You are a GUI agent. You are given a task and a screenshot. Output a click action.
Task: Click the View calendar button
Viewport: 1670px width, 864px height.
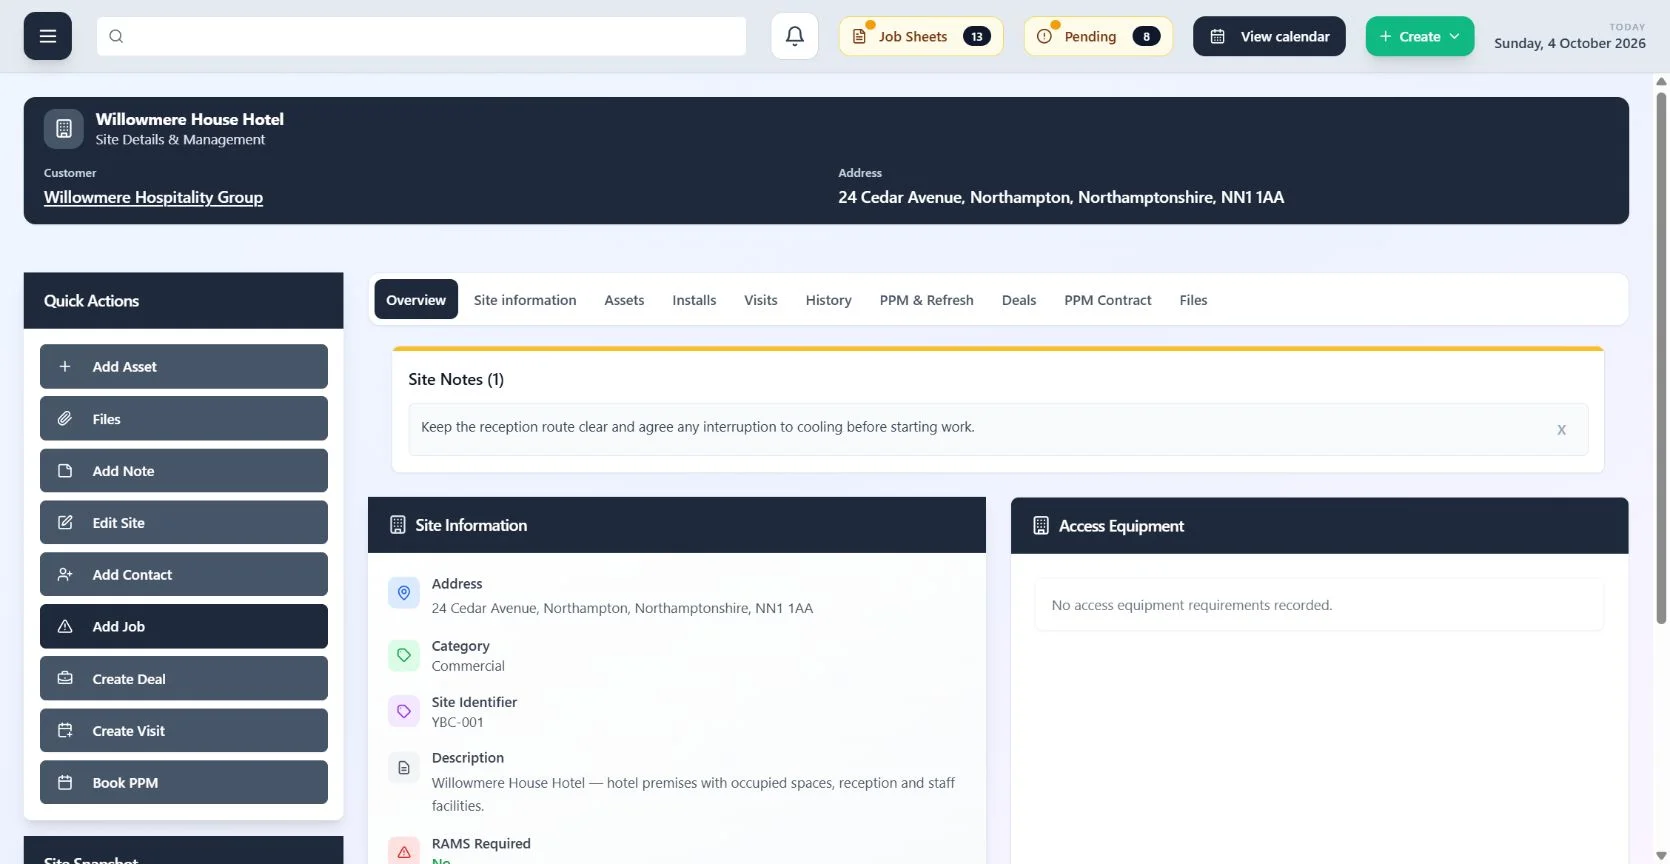[1269, 36]
